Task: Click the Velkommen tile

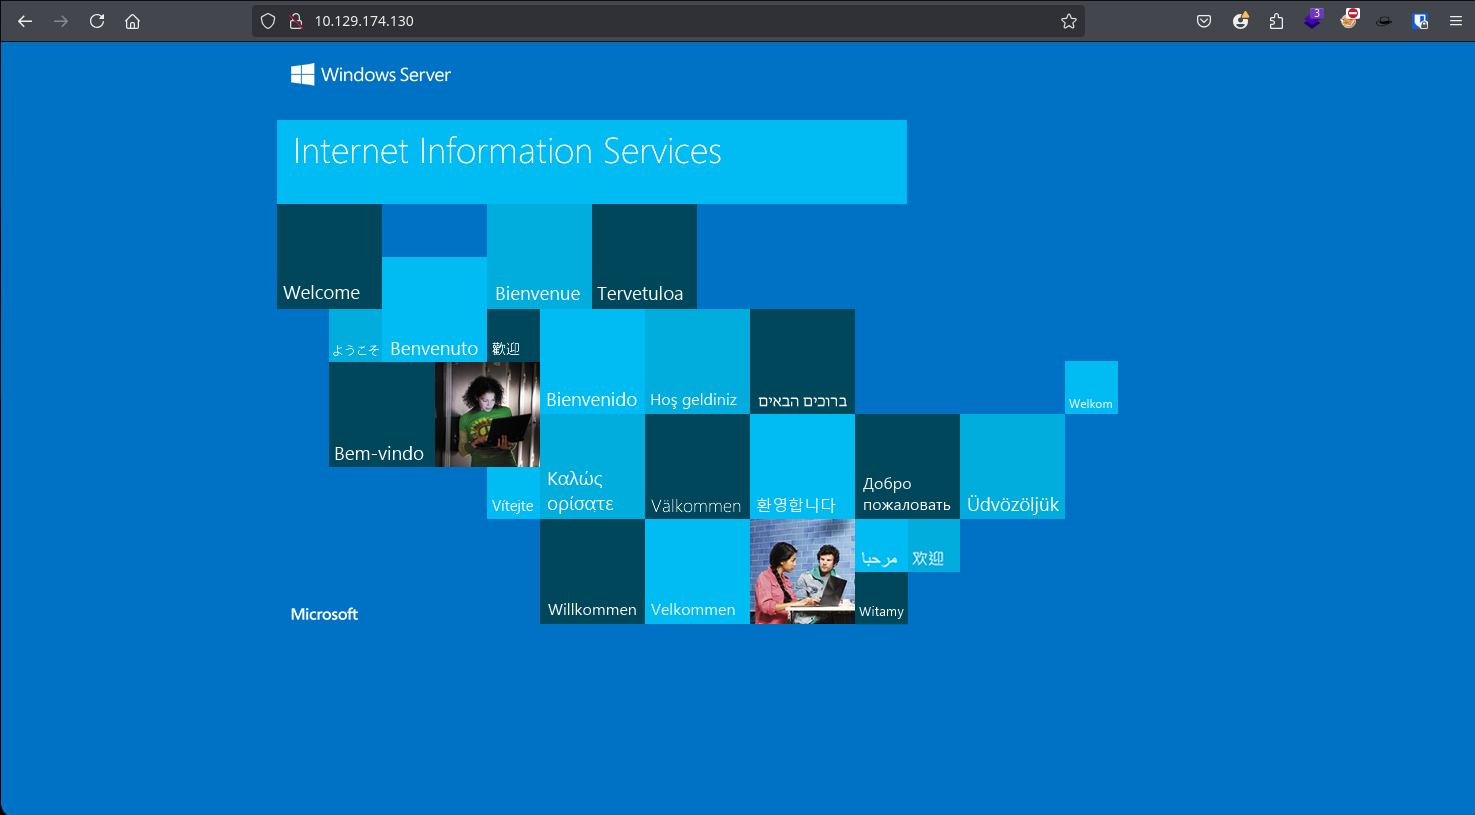Action: pyautogui.click(x=697, y=571)
